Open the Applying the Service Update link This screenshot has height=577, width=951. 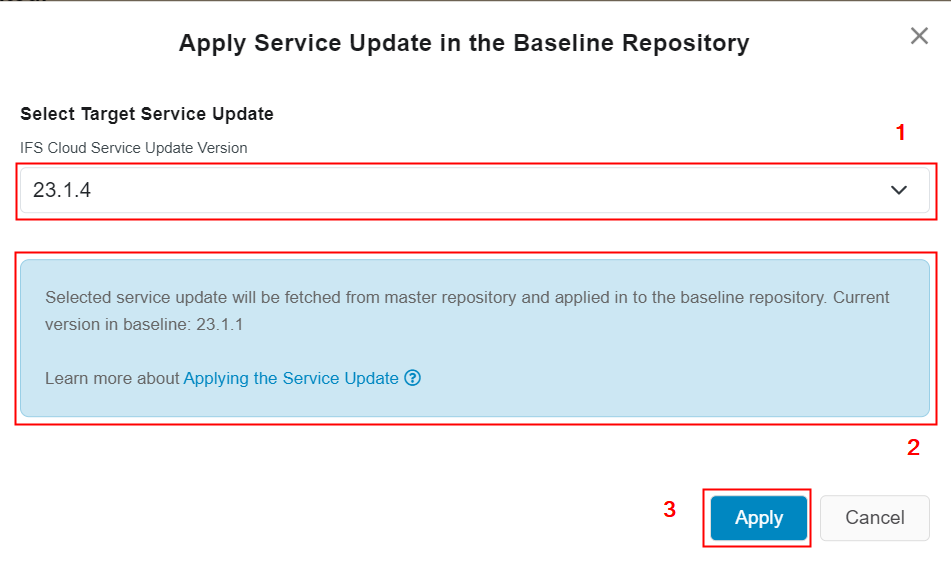point(291,379)
